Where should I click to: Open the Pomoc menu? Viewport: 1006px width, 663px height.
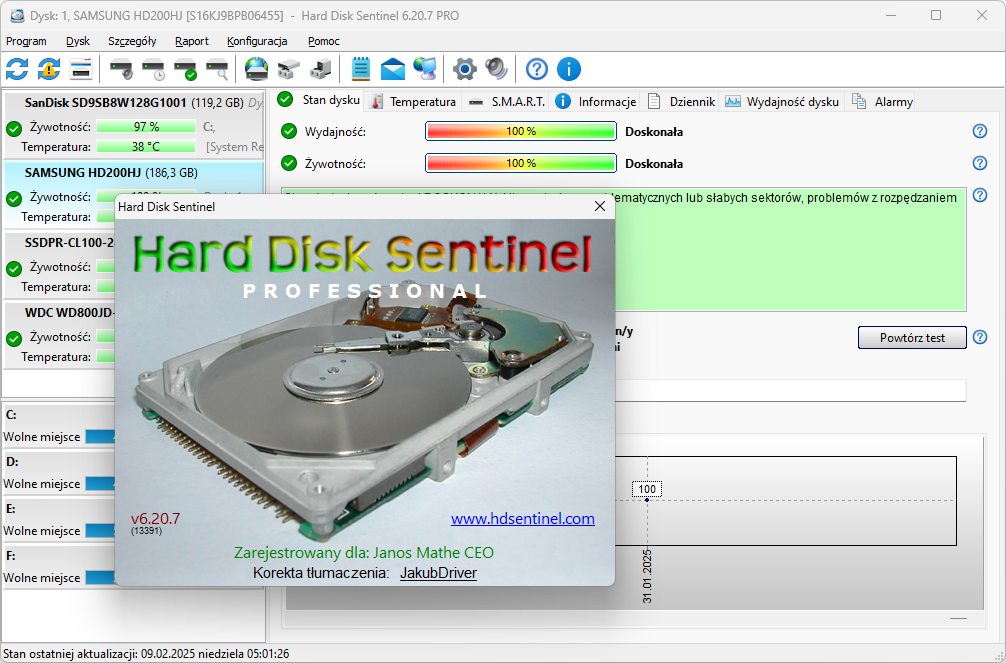pos(323,41)
